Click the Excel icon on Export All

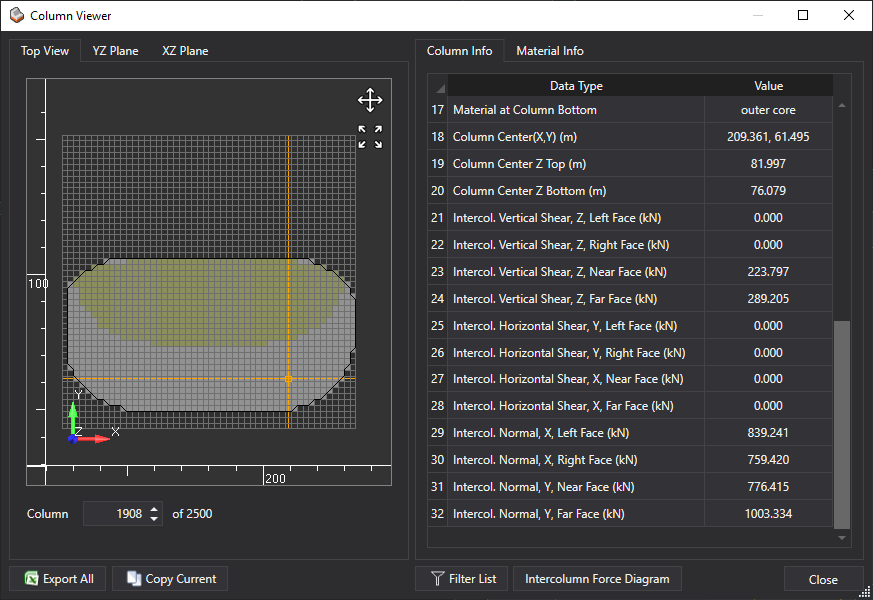pos(32,579)
